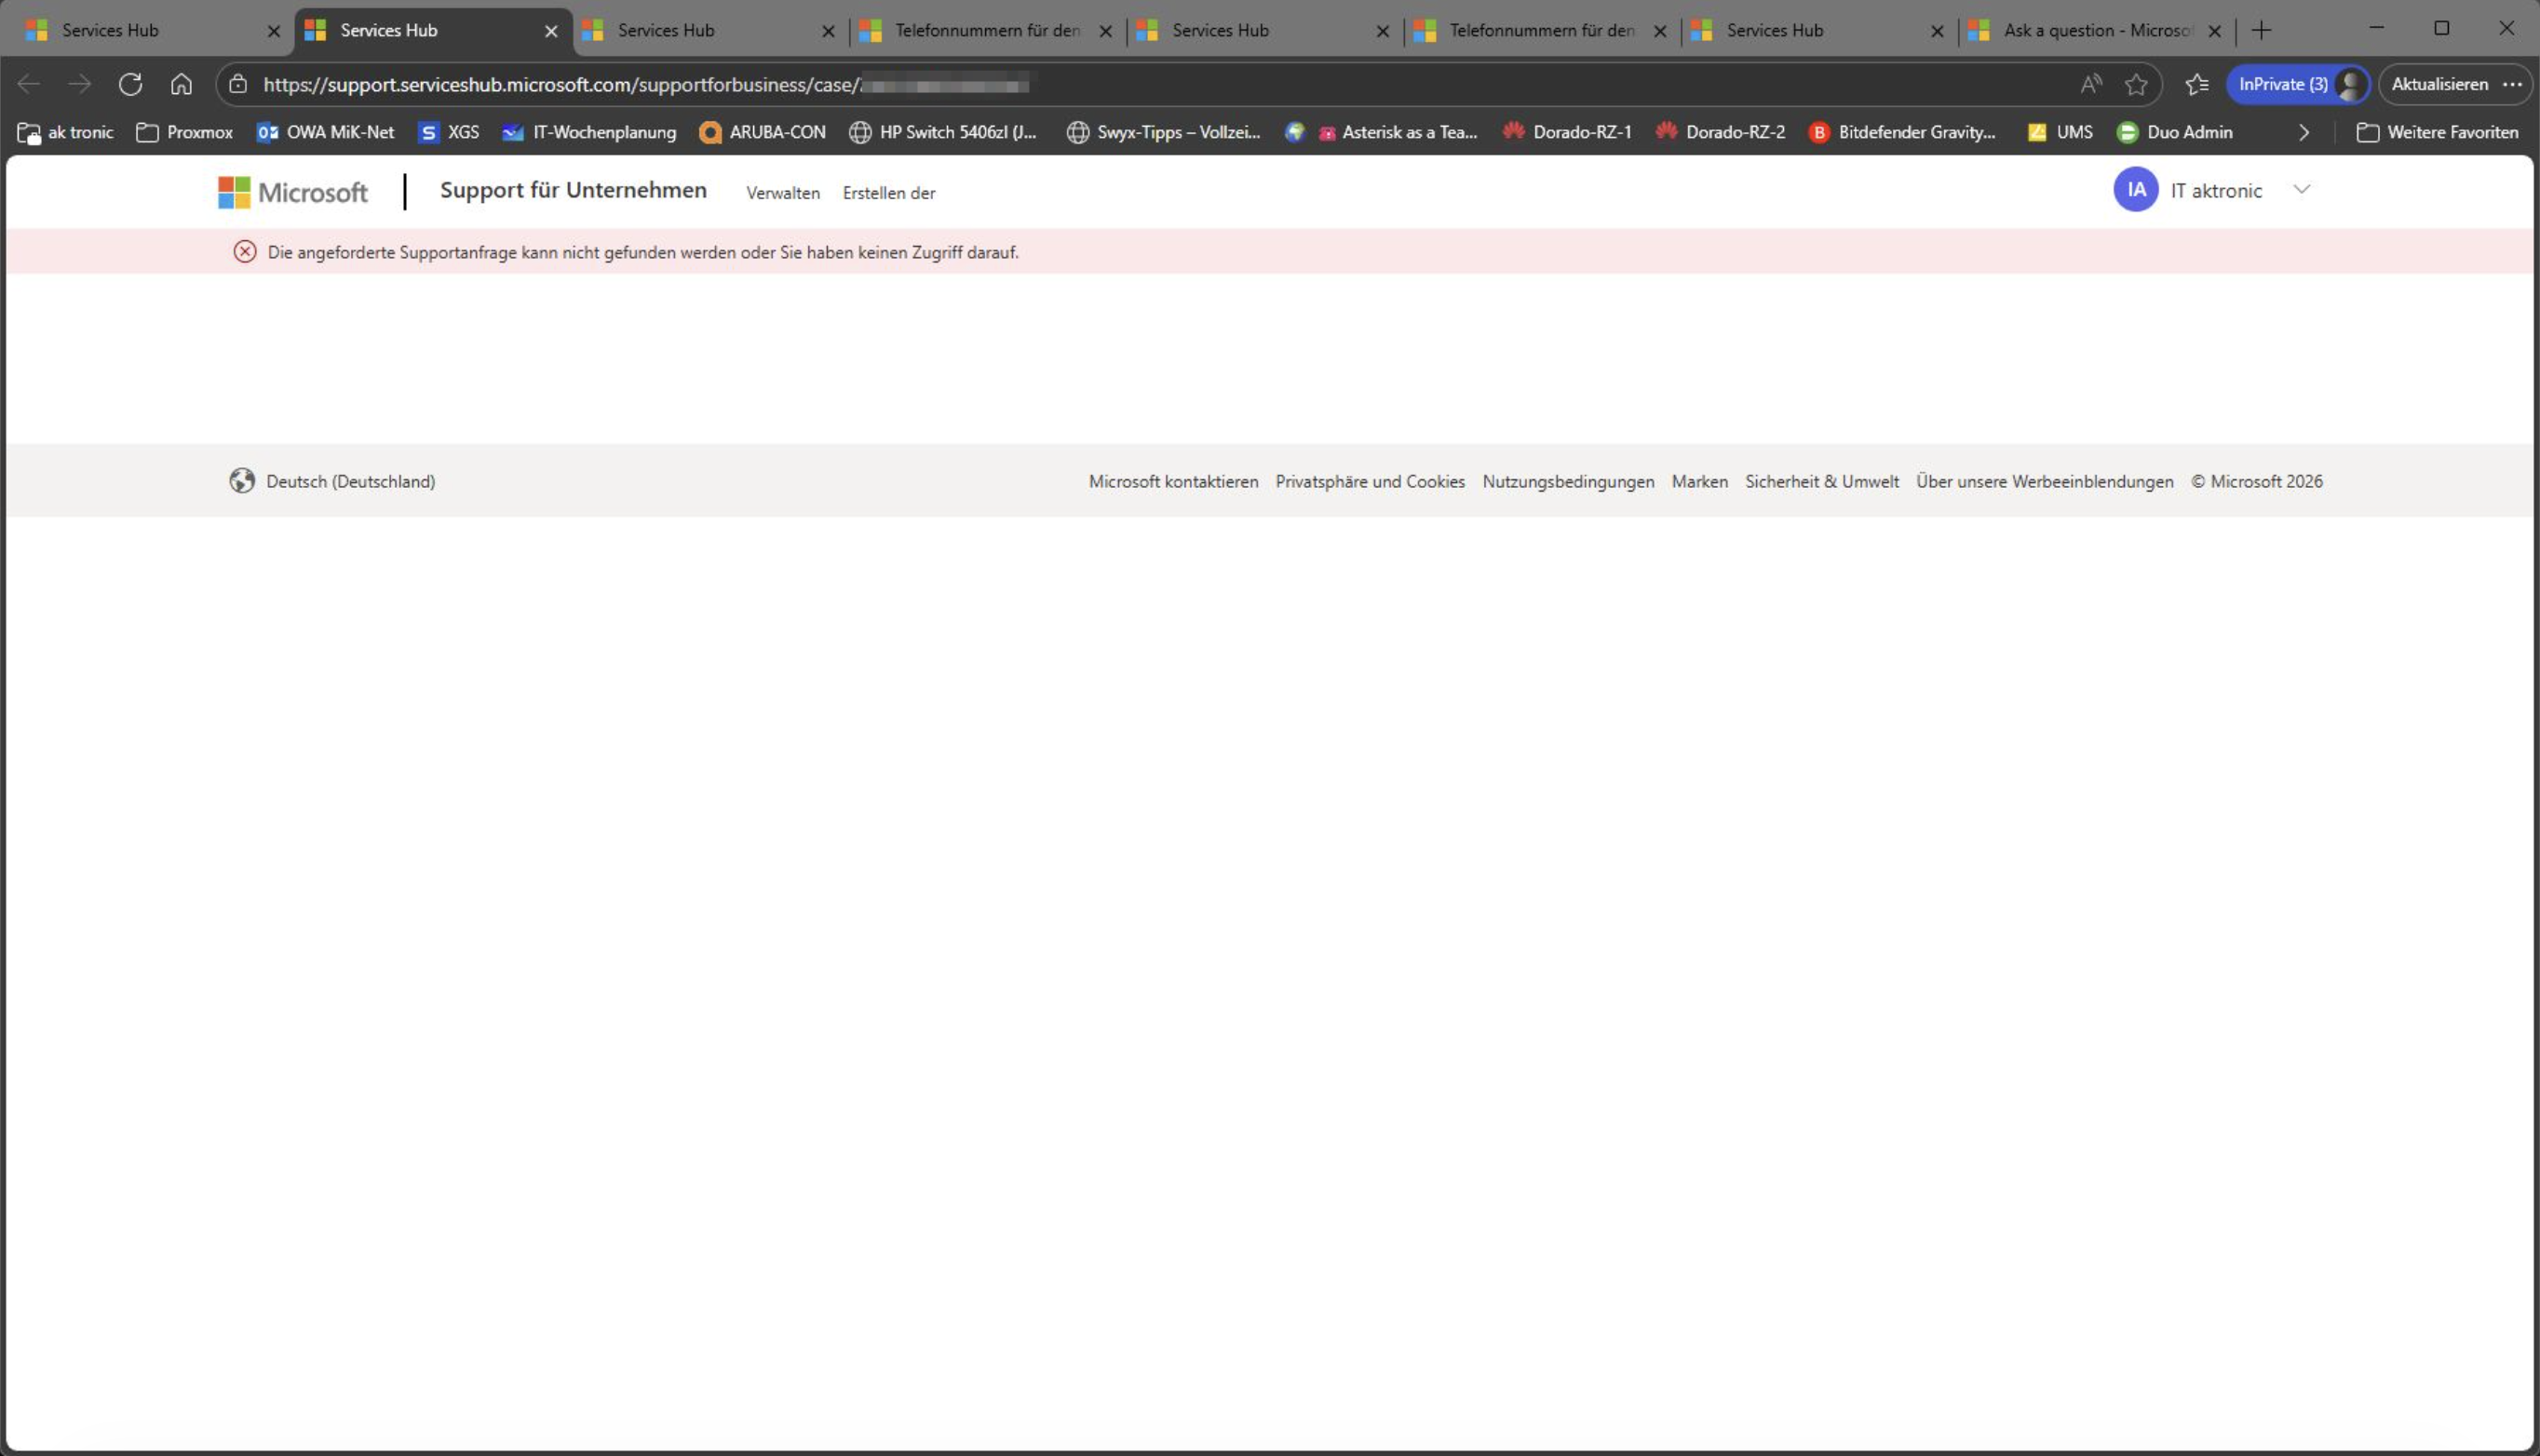Reload the page with the refresh icon

coord(130,84)
